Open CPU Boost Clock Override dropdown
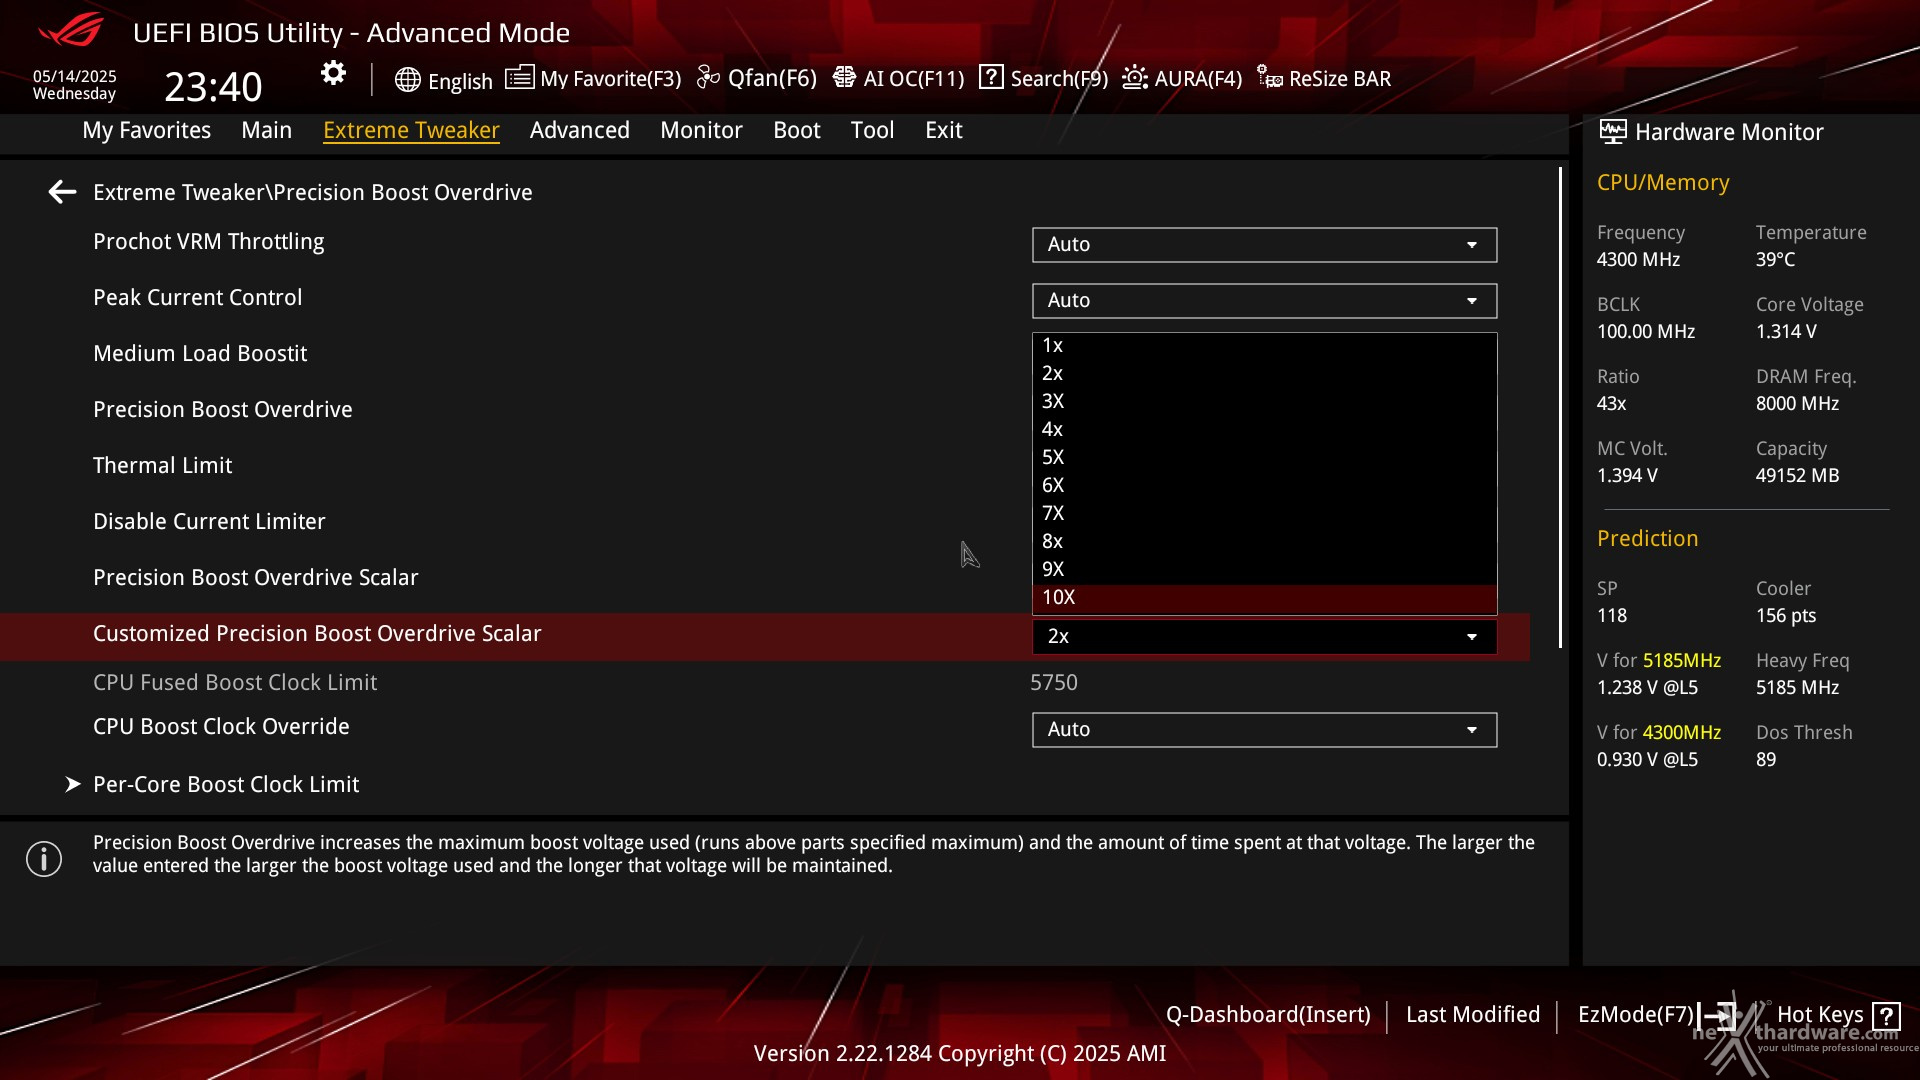 tap(1264, 730)
